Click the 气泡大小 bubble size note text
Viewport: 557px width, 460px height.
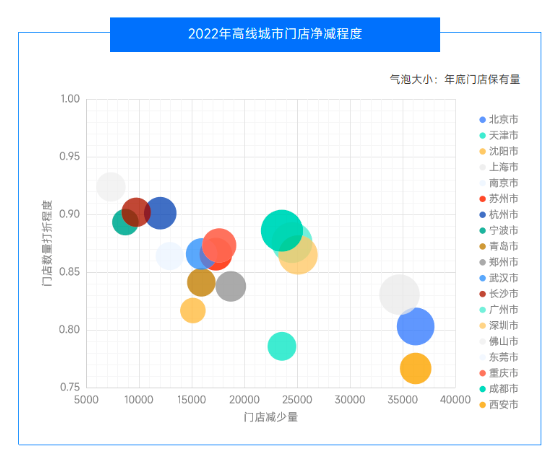pos(455,79)
